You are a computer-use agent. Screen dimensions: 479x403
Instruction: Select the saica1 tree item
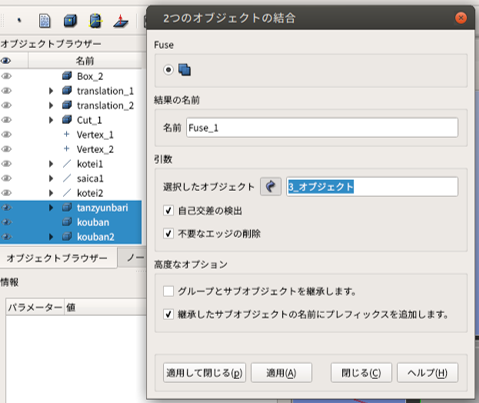click(90, 178)
